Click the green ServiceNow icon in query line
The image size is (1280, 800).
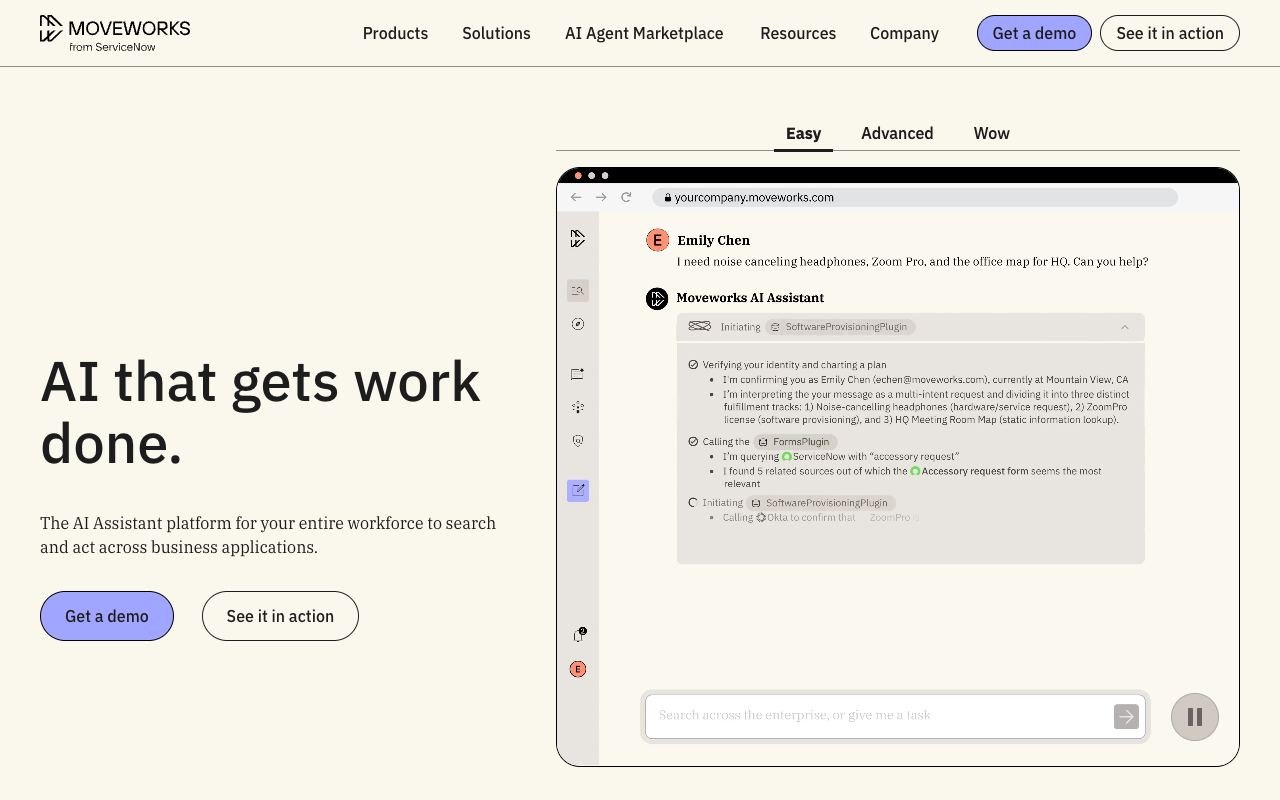point(786,457)
